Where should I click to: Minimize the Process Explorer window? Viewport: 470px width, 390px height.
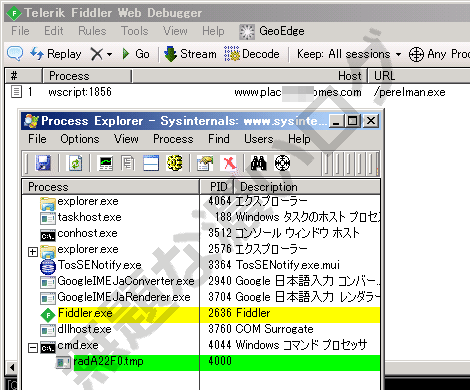(336, 121)
